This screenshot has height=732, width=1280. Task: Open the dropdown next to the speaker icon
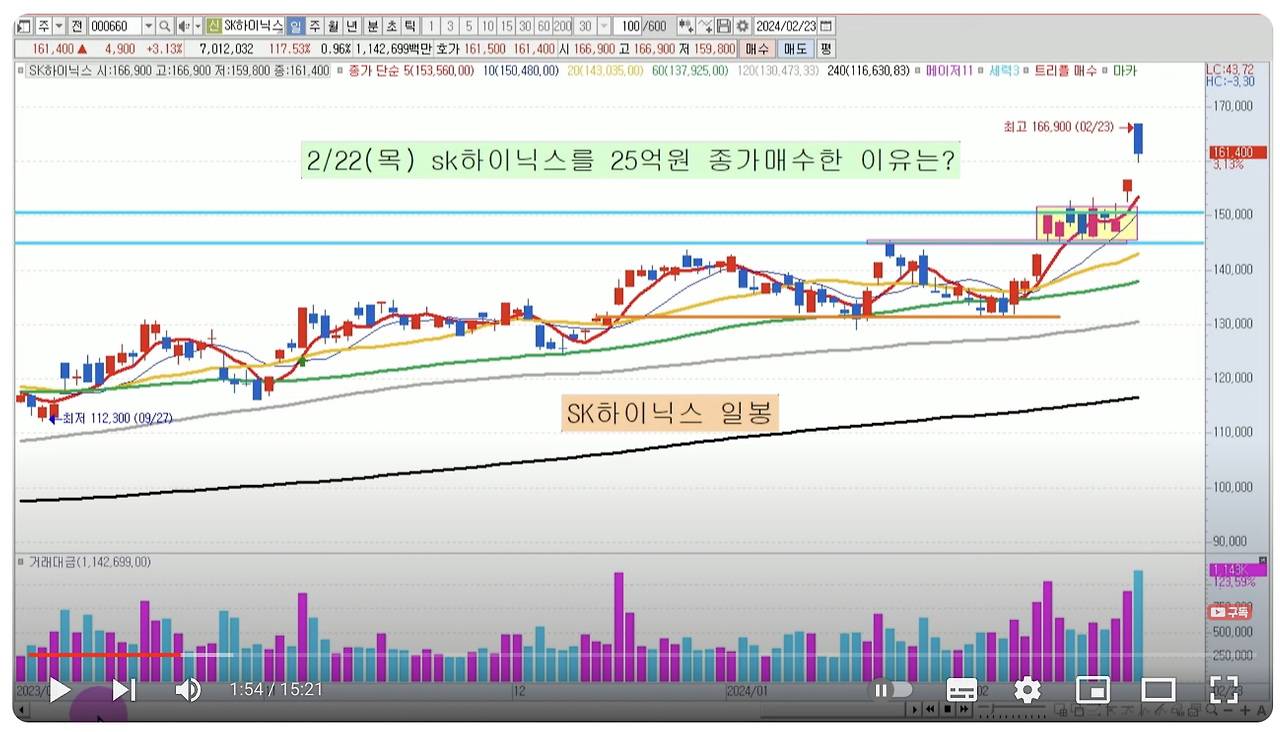pos(197,26)
